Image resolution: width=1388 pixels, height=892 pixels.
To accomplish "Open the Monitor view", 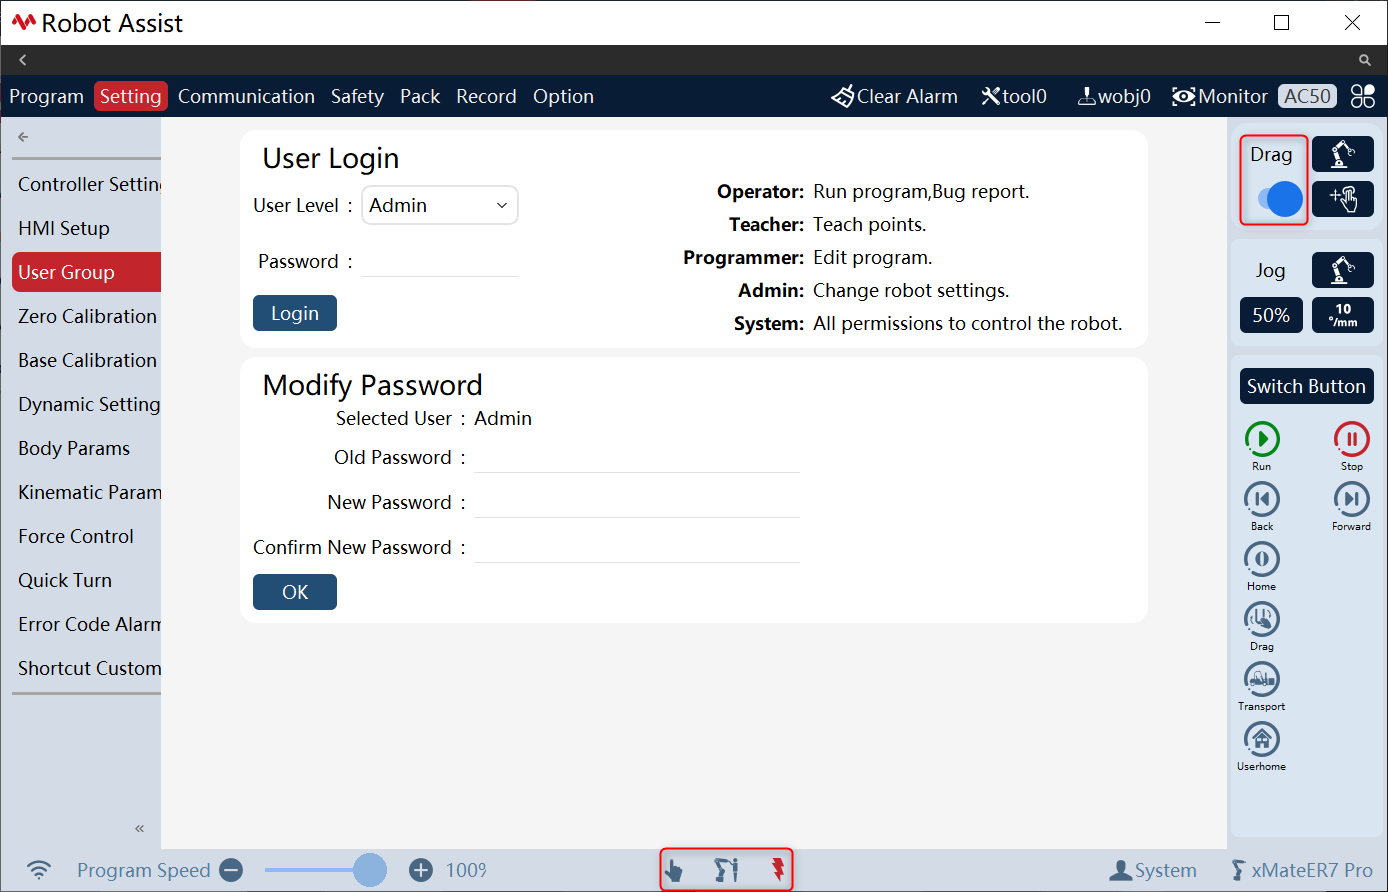I will [x=1220, y=96].
